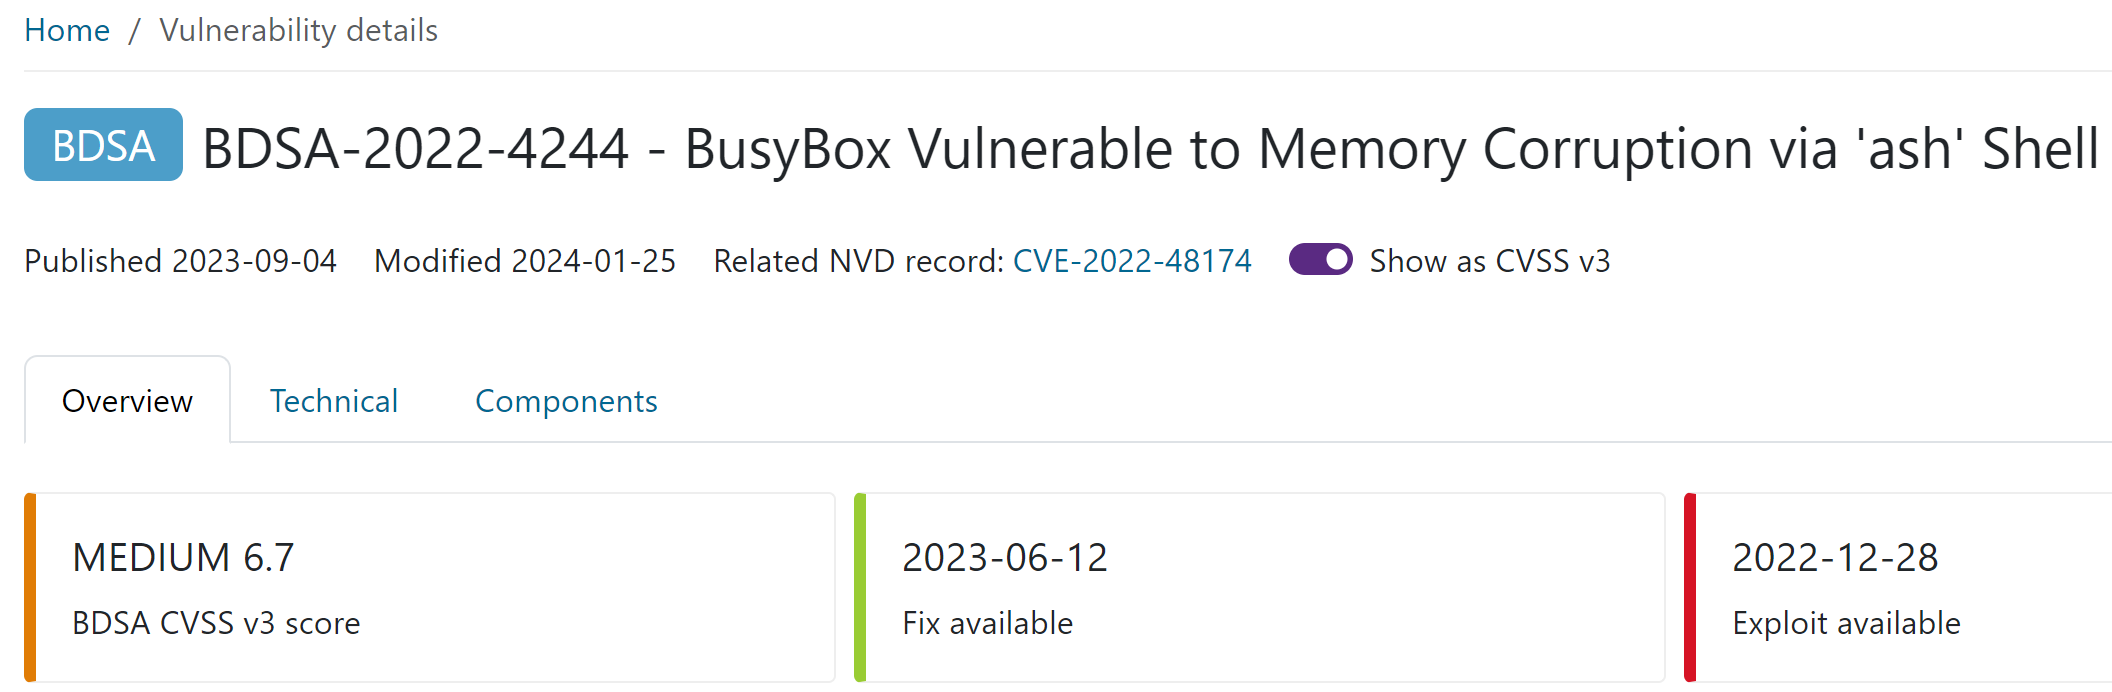Toggle the Show as CVSS v3 switch
Screen dimensions: 2112x692
pyautogui.click(x=1320, y=260)
